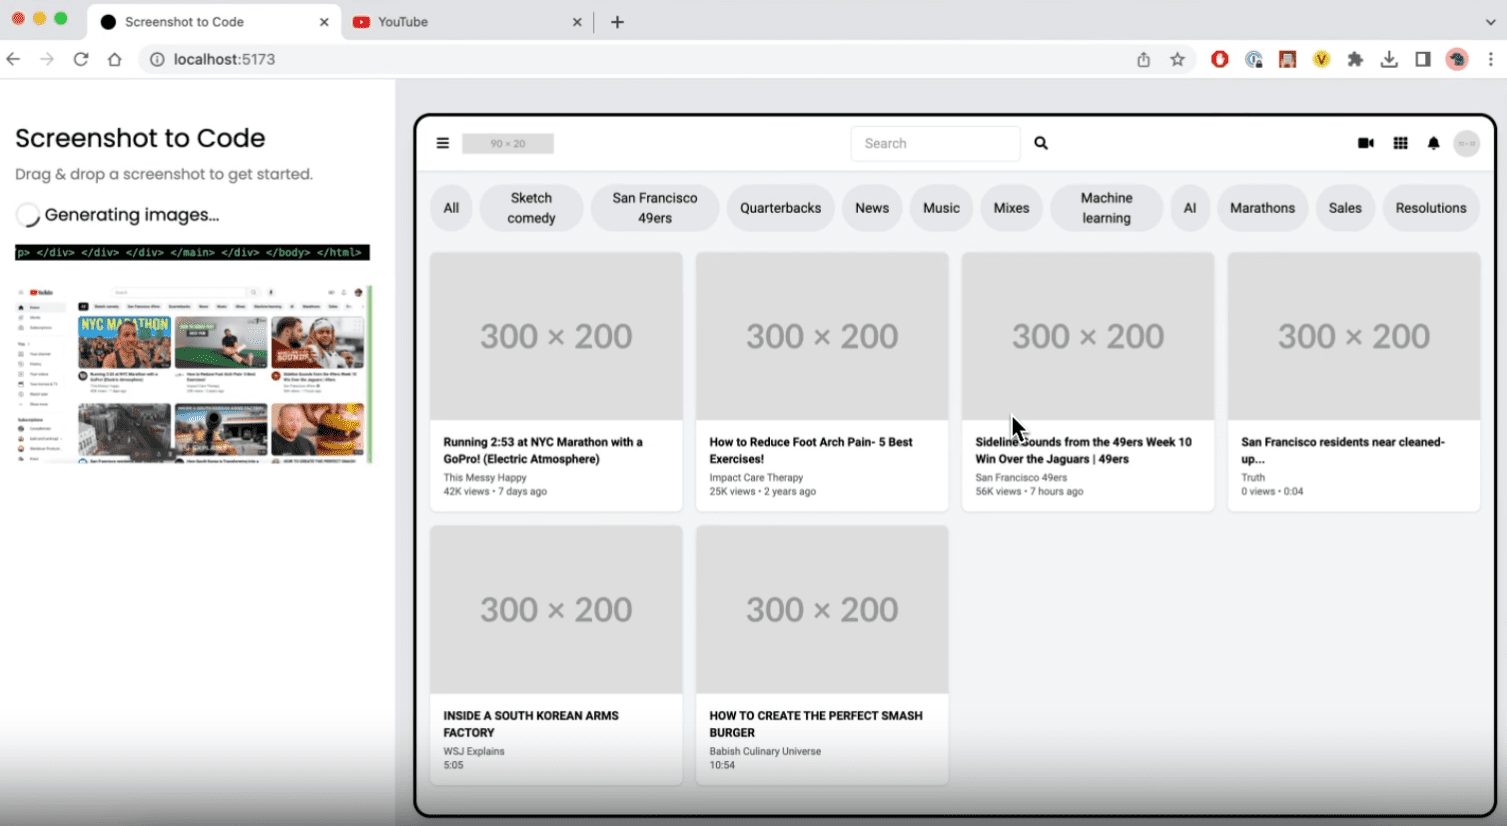Click the title How to Reduce Foot Arch Pain

(x=810, y=450)
